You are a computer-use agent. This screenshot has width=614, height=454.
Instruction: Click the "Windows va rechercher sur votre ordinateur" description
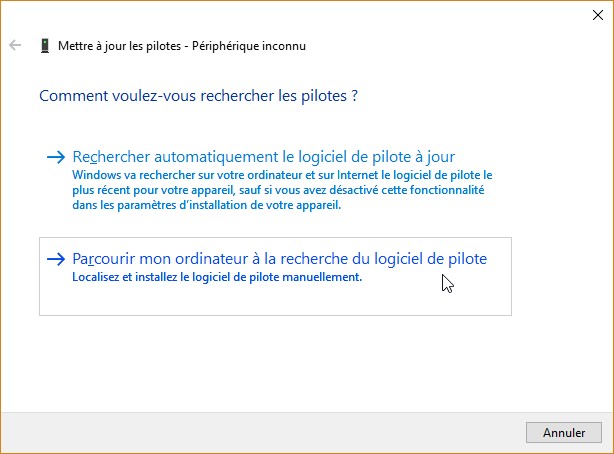pyautogui.click(x=282, y=174)
